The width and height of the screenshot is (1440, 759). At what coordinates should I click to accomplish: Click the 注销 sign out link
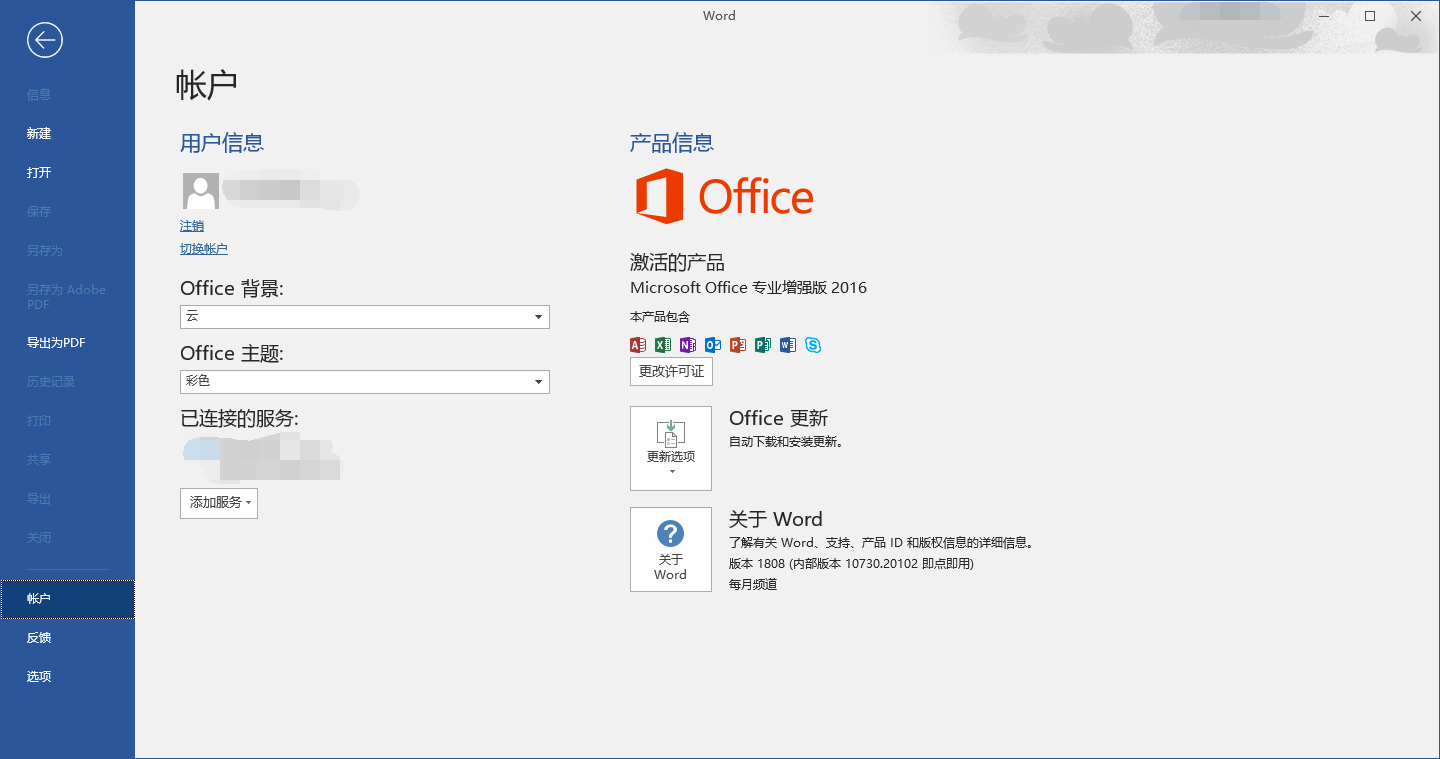192,226
